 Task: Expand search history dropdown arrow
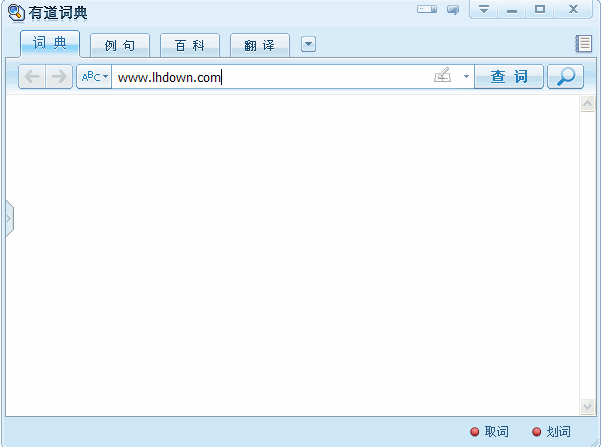(x=466, y=77)
